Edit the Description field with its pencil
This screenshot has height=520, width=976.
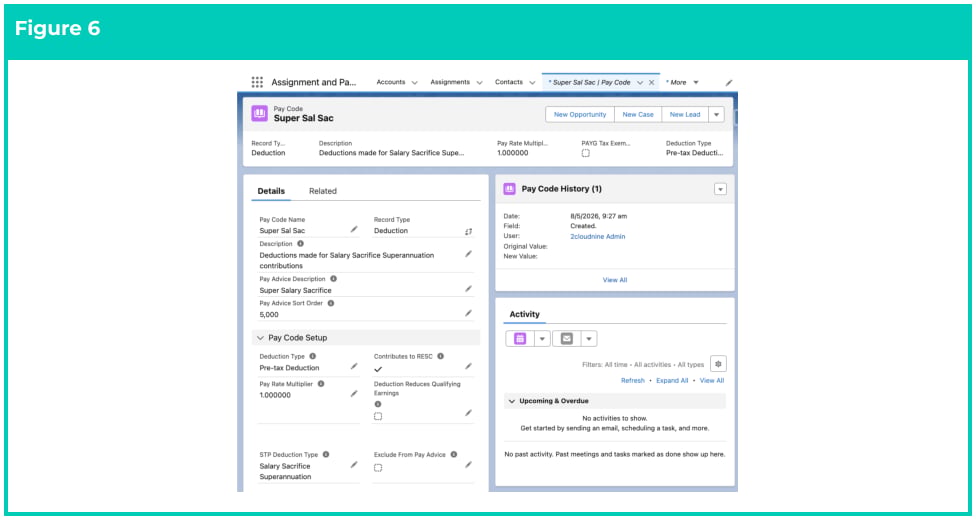(x=468, y=253)
